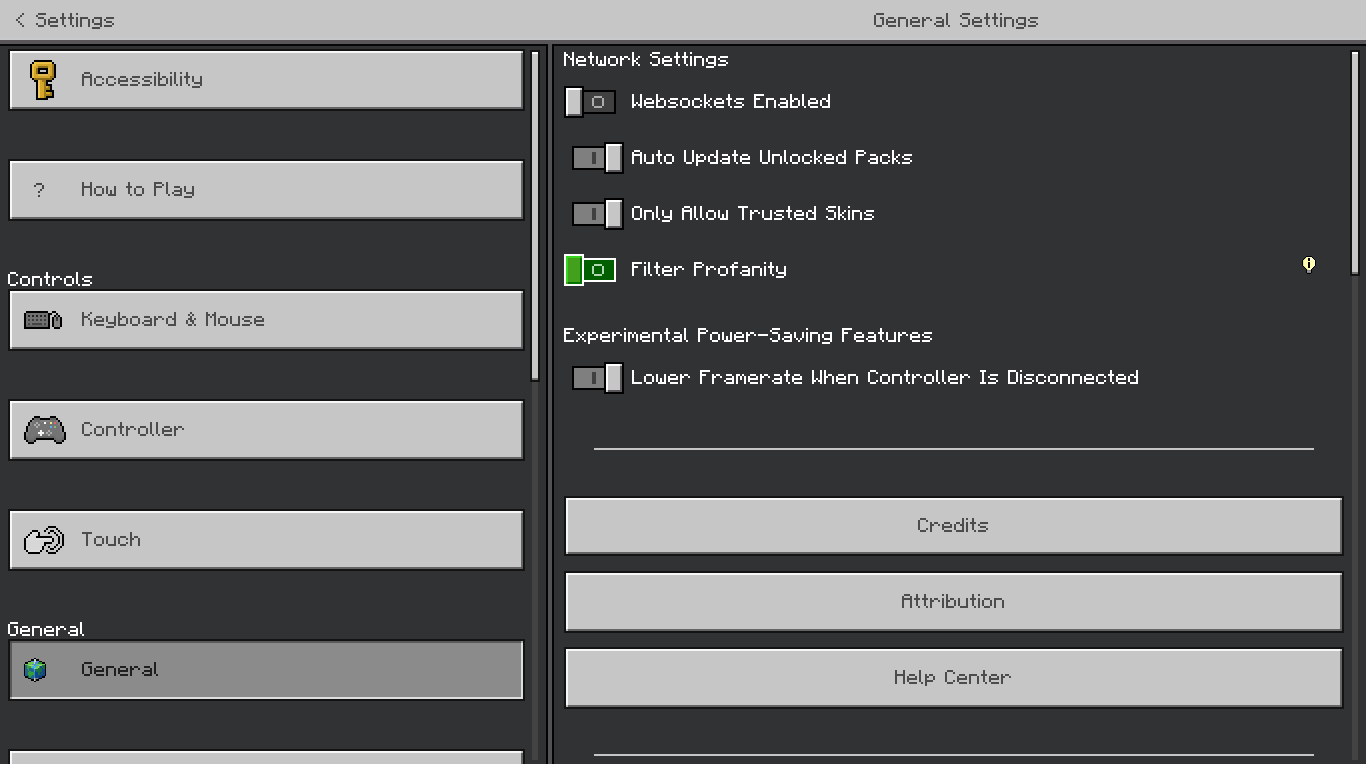Switch to the Touch settings tab
Image resolution: width=1366 pixels, height=764 pixels.
(266, 540)
